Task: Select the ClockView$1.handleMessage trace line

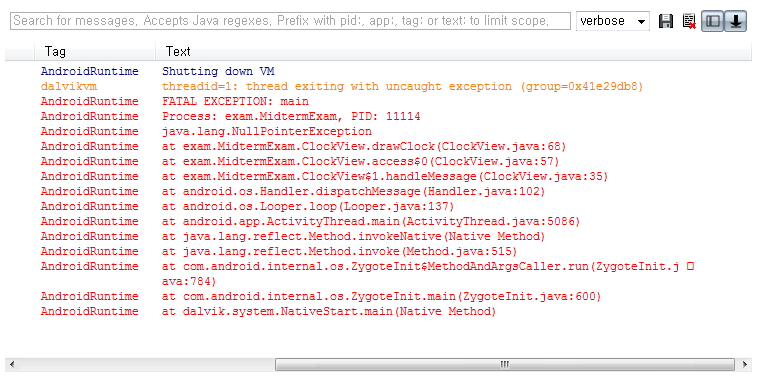Action: pyautogui.click(x=378, y=176)
